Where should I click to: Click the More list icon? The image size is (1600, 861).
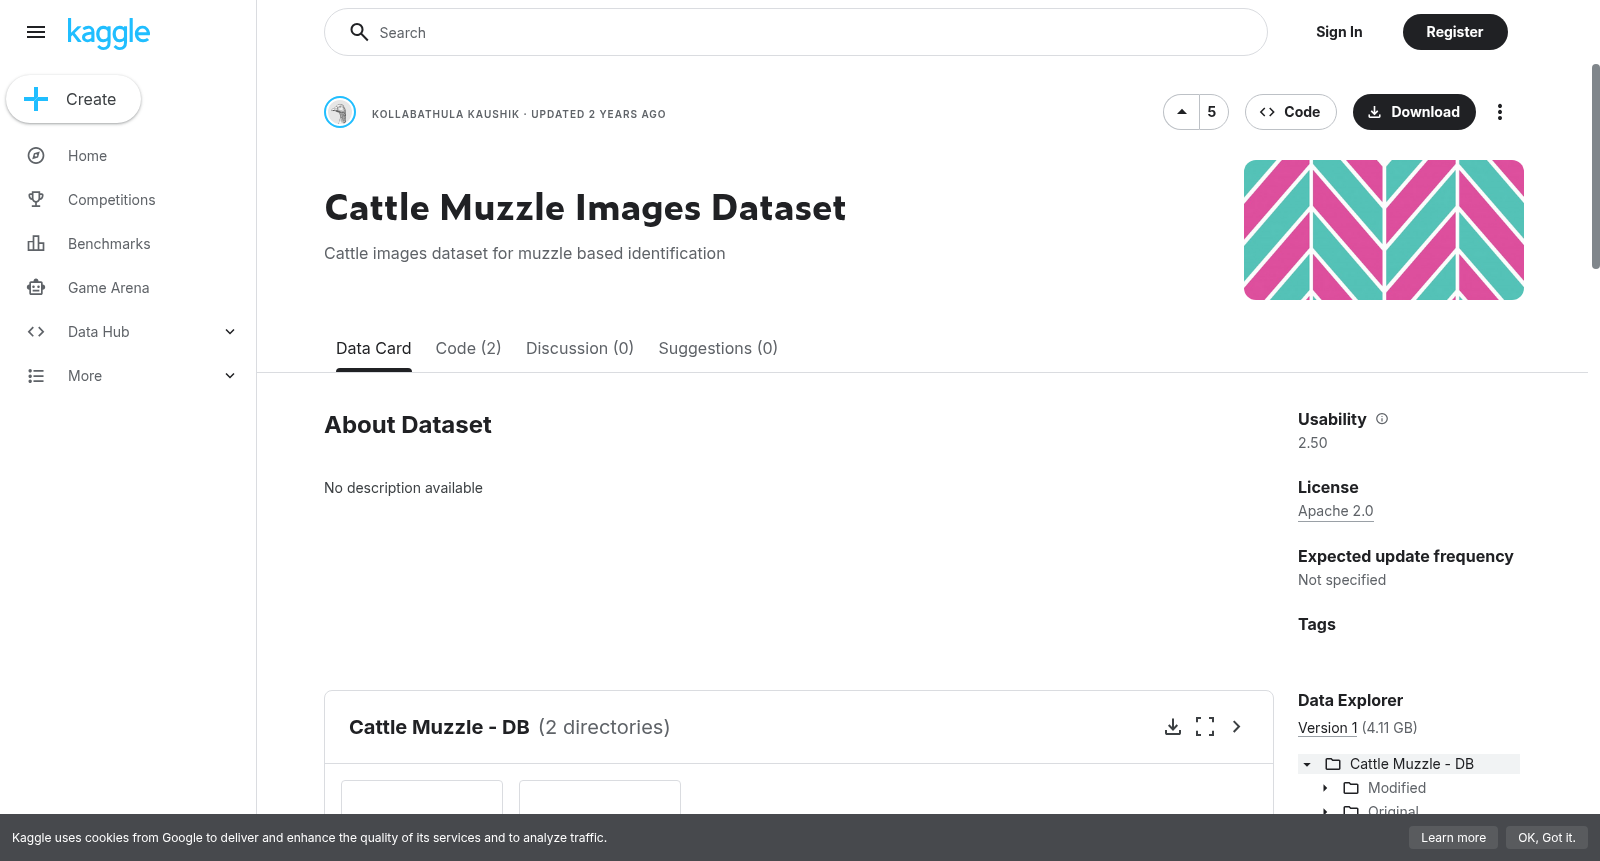coord(36,376)
